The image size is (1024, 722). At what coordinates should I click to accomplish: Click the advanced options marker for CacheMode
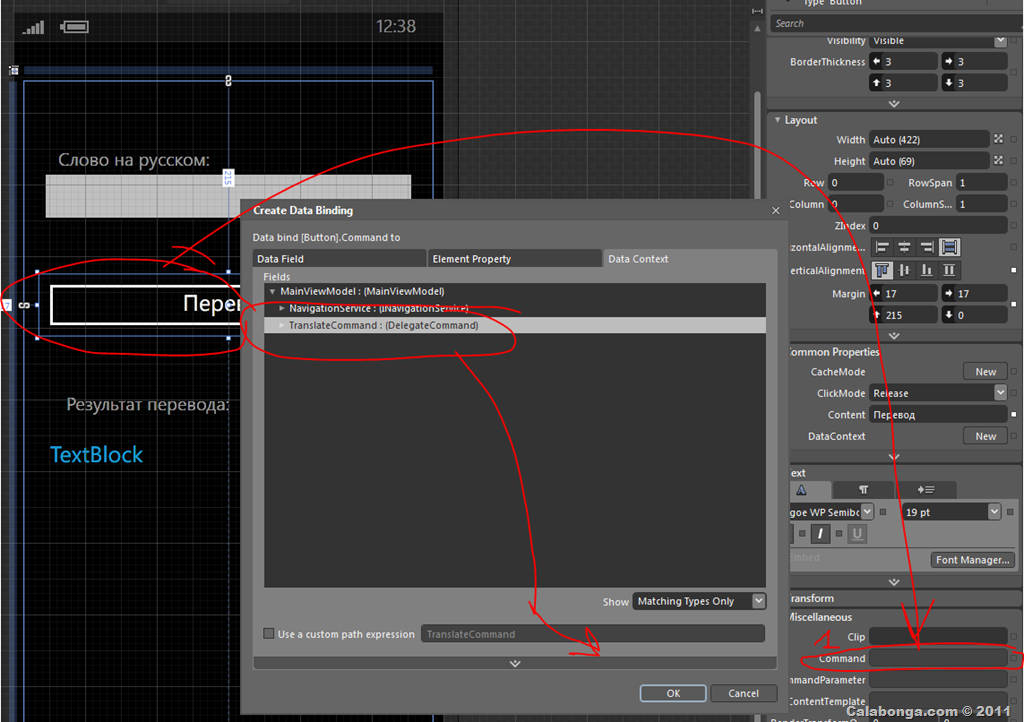click(x=1014, y=371)
